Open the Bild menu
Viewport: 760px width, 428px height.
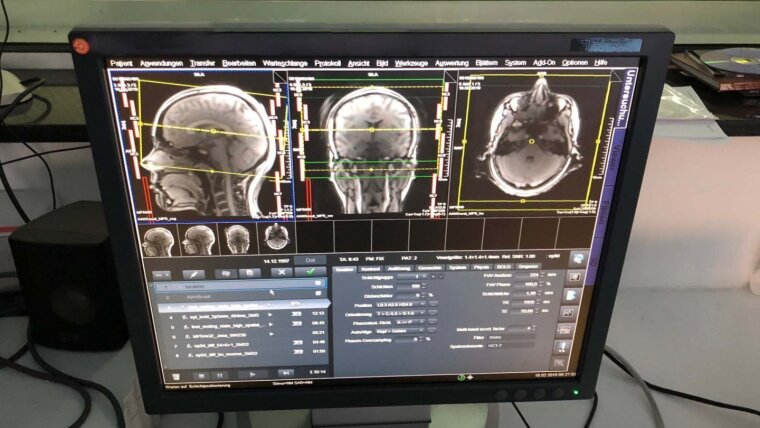382,63
